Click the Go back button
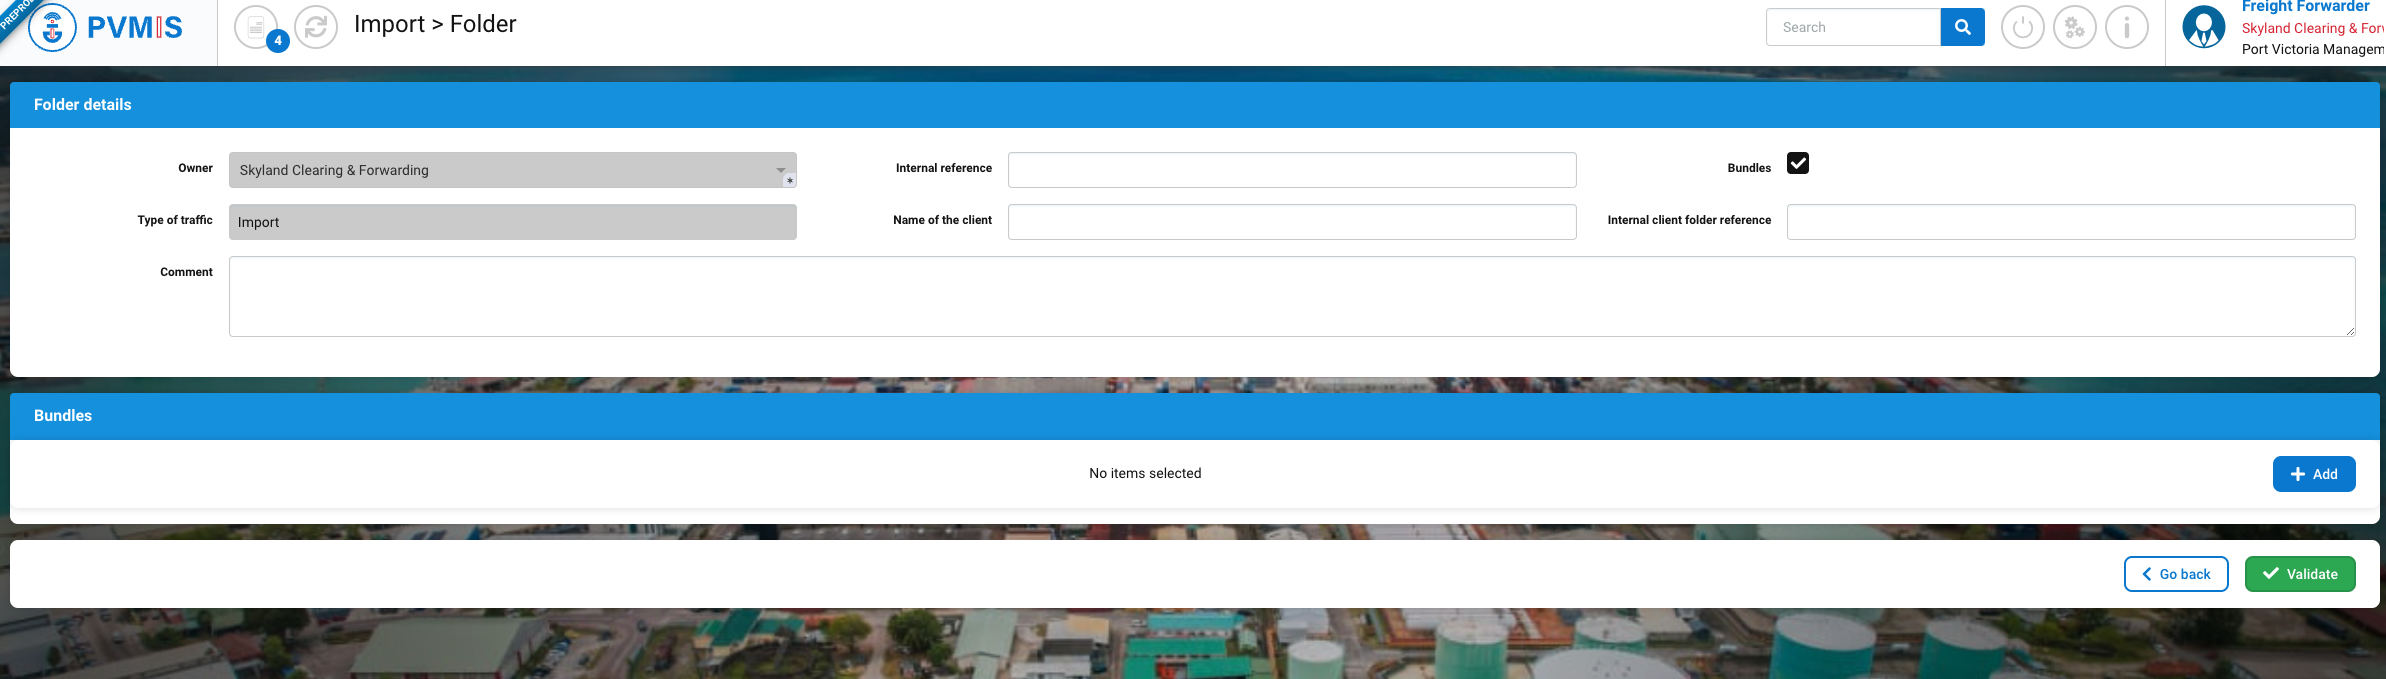The image size is (2386, 679). (x=2175, y=574)
